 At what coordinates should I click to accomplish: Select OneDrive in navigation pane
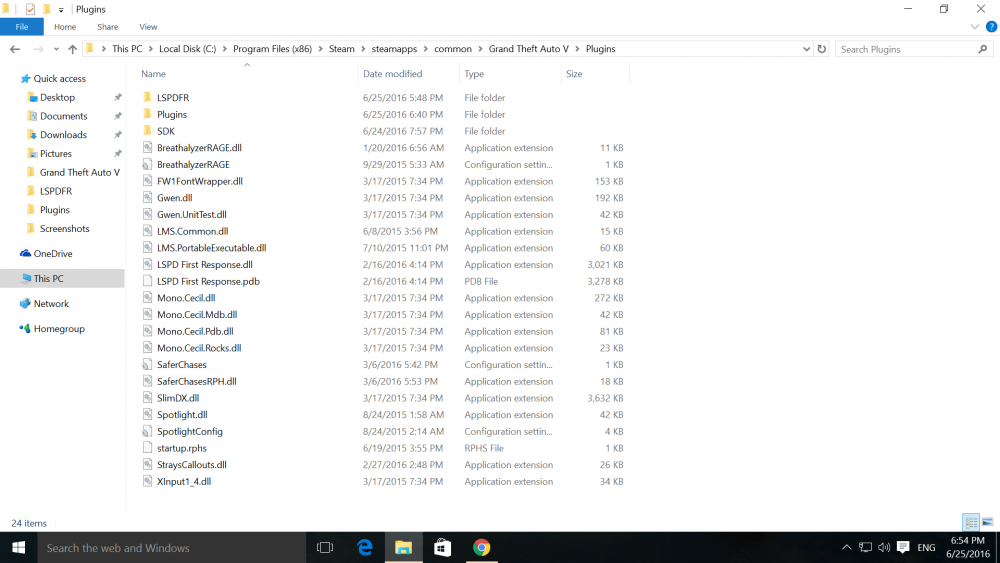click(x=53, y=253)
